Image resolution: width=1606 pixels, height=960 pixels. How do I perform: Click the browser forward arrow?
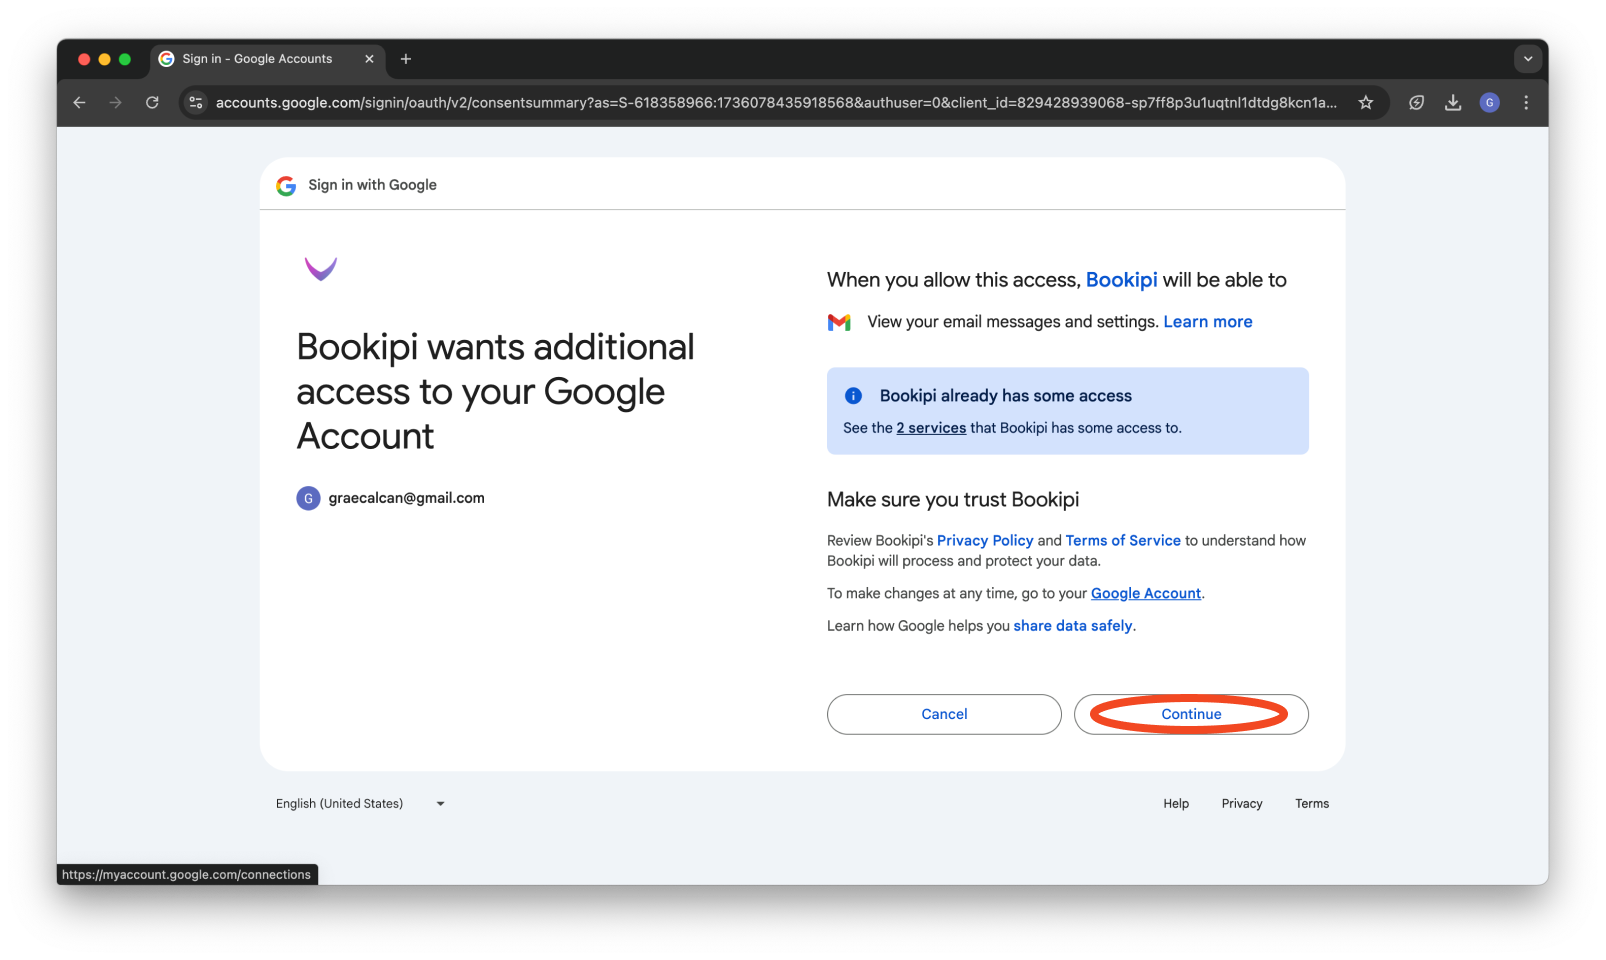point(116,102)
